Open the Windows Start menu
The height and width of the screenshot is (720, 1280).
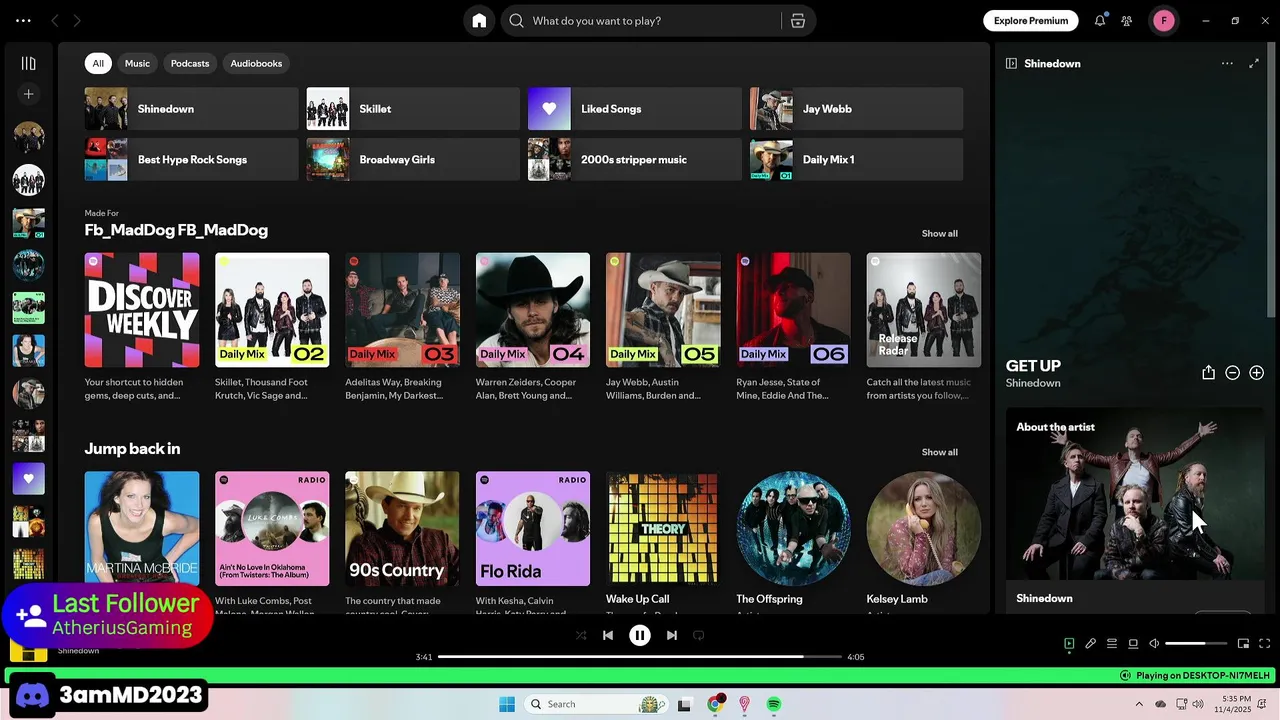(507, 704)
